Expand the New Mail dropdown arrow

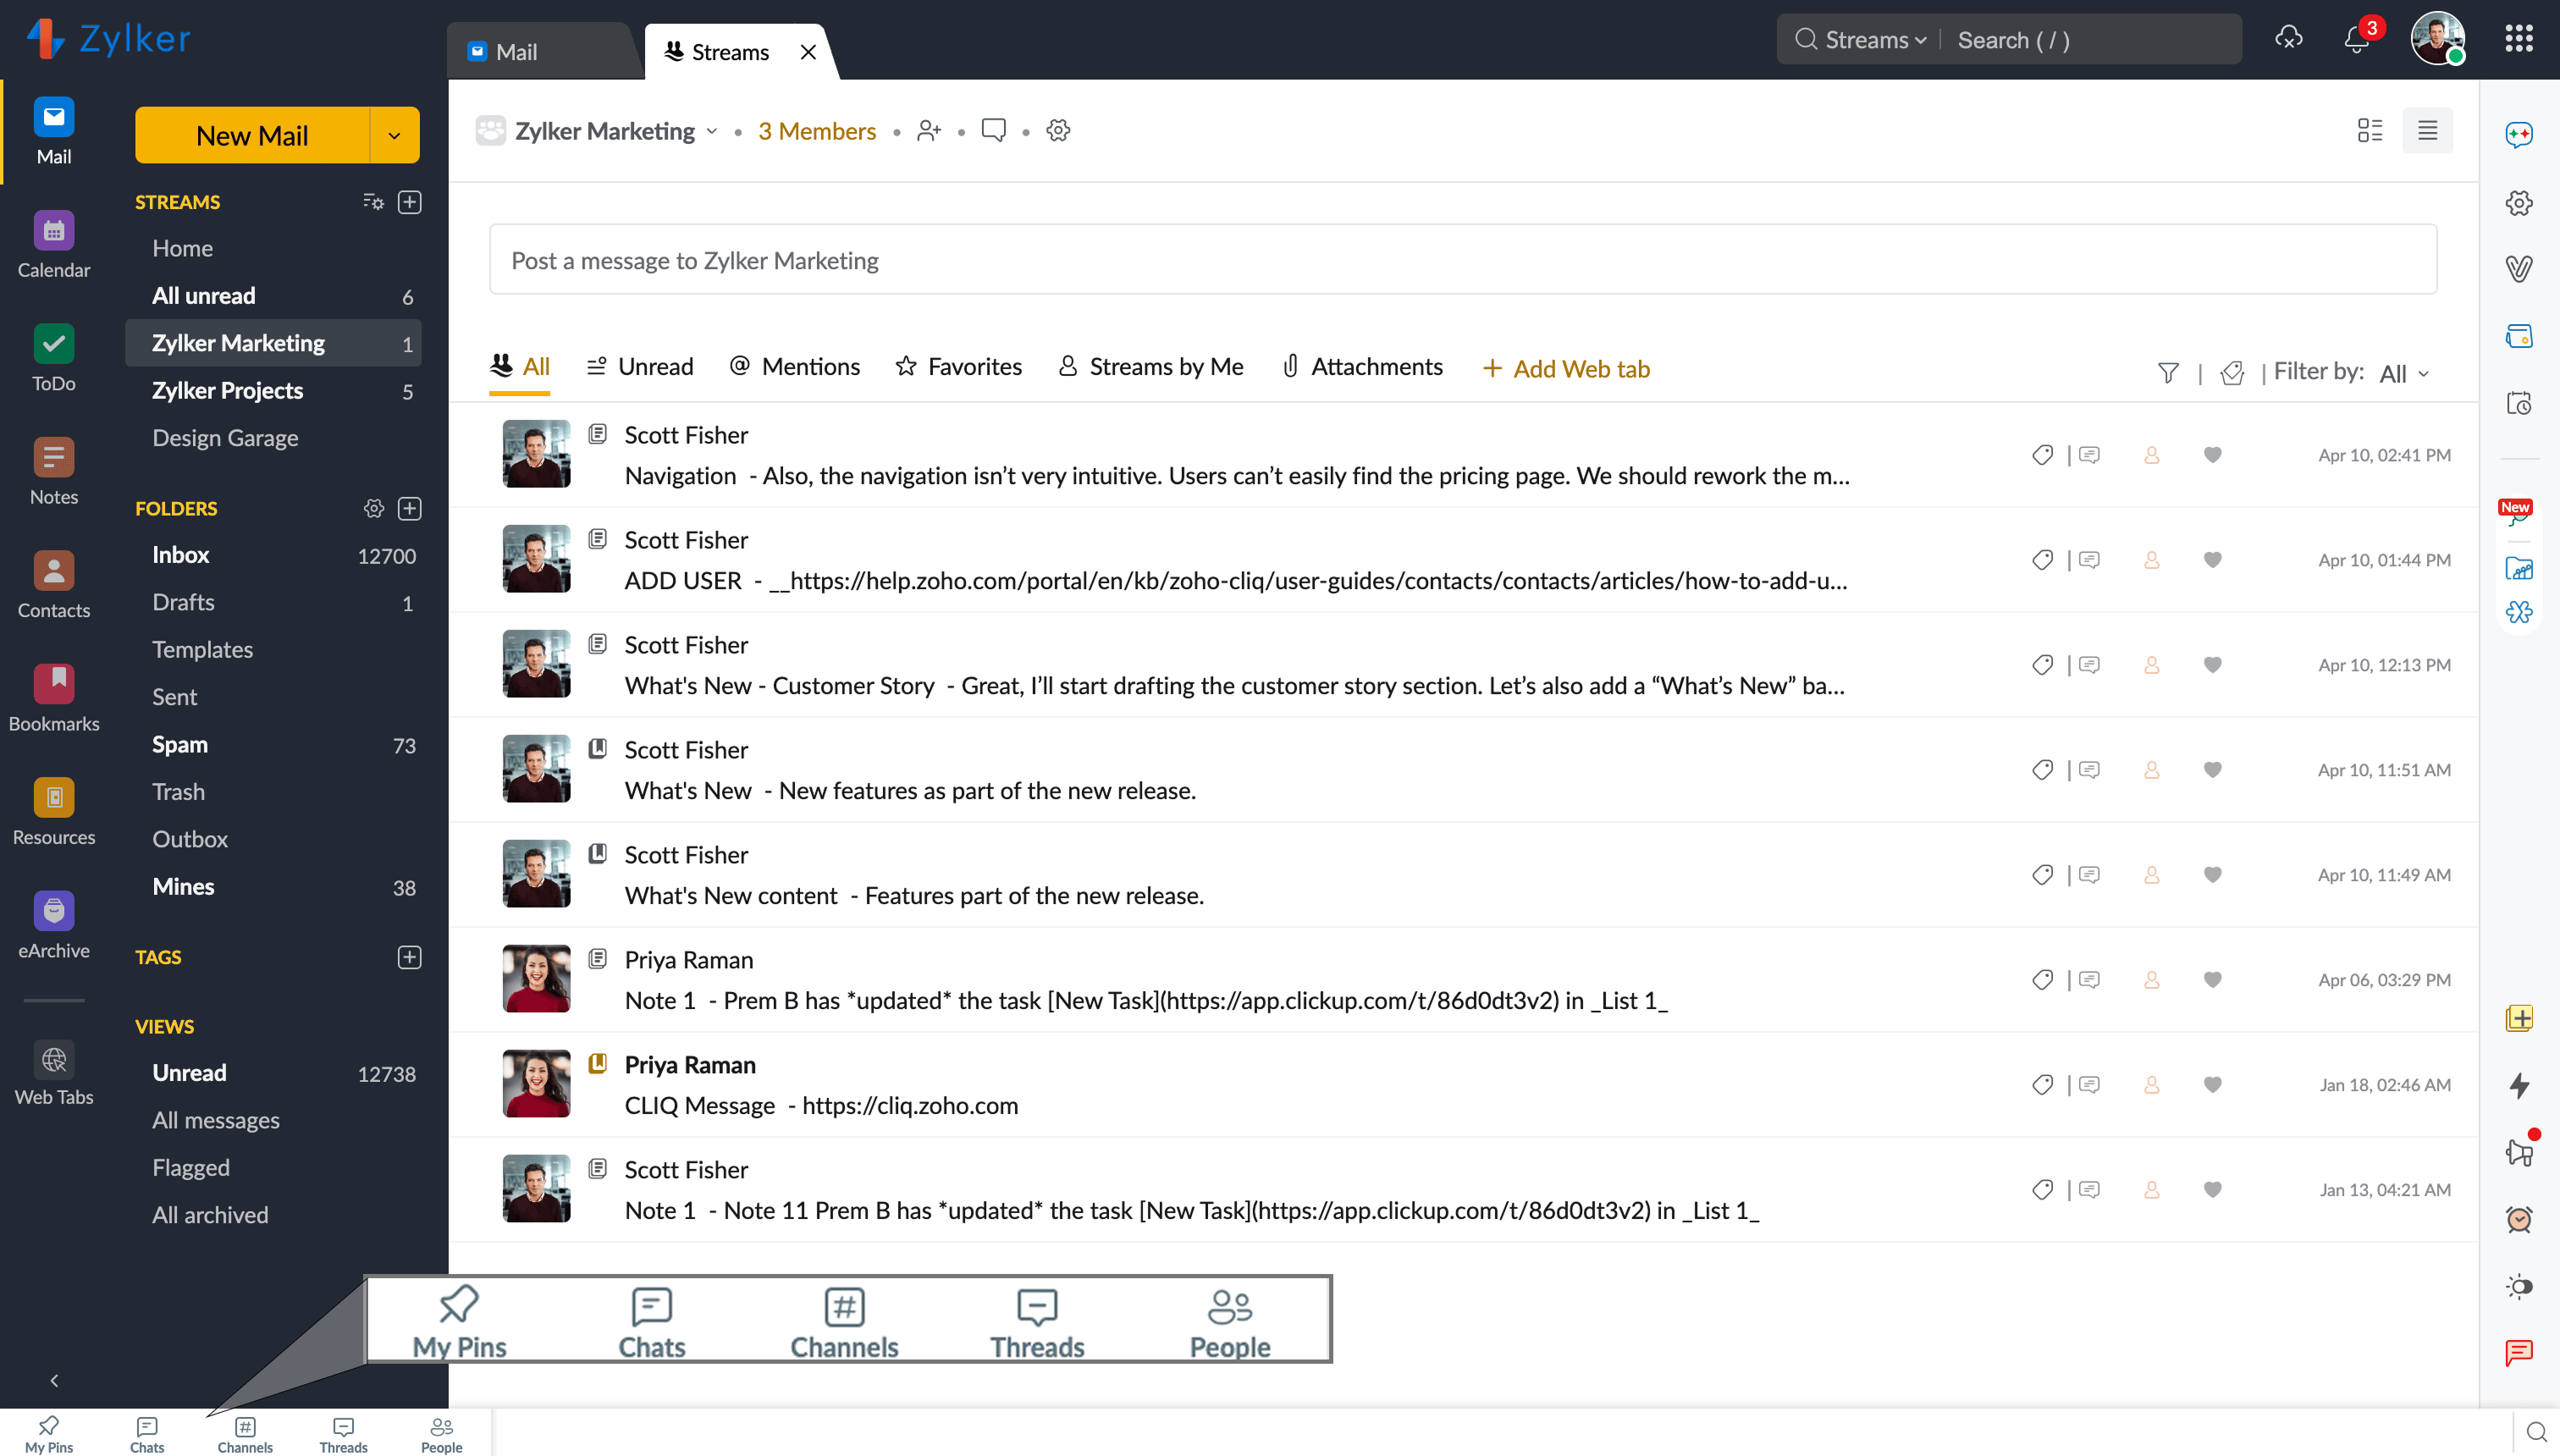pyautogui.click(x=395, y=135)
